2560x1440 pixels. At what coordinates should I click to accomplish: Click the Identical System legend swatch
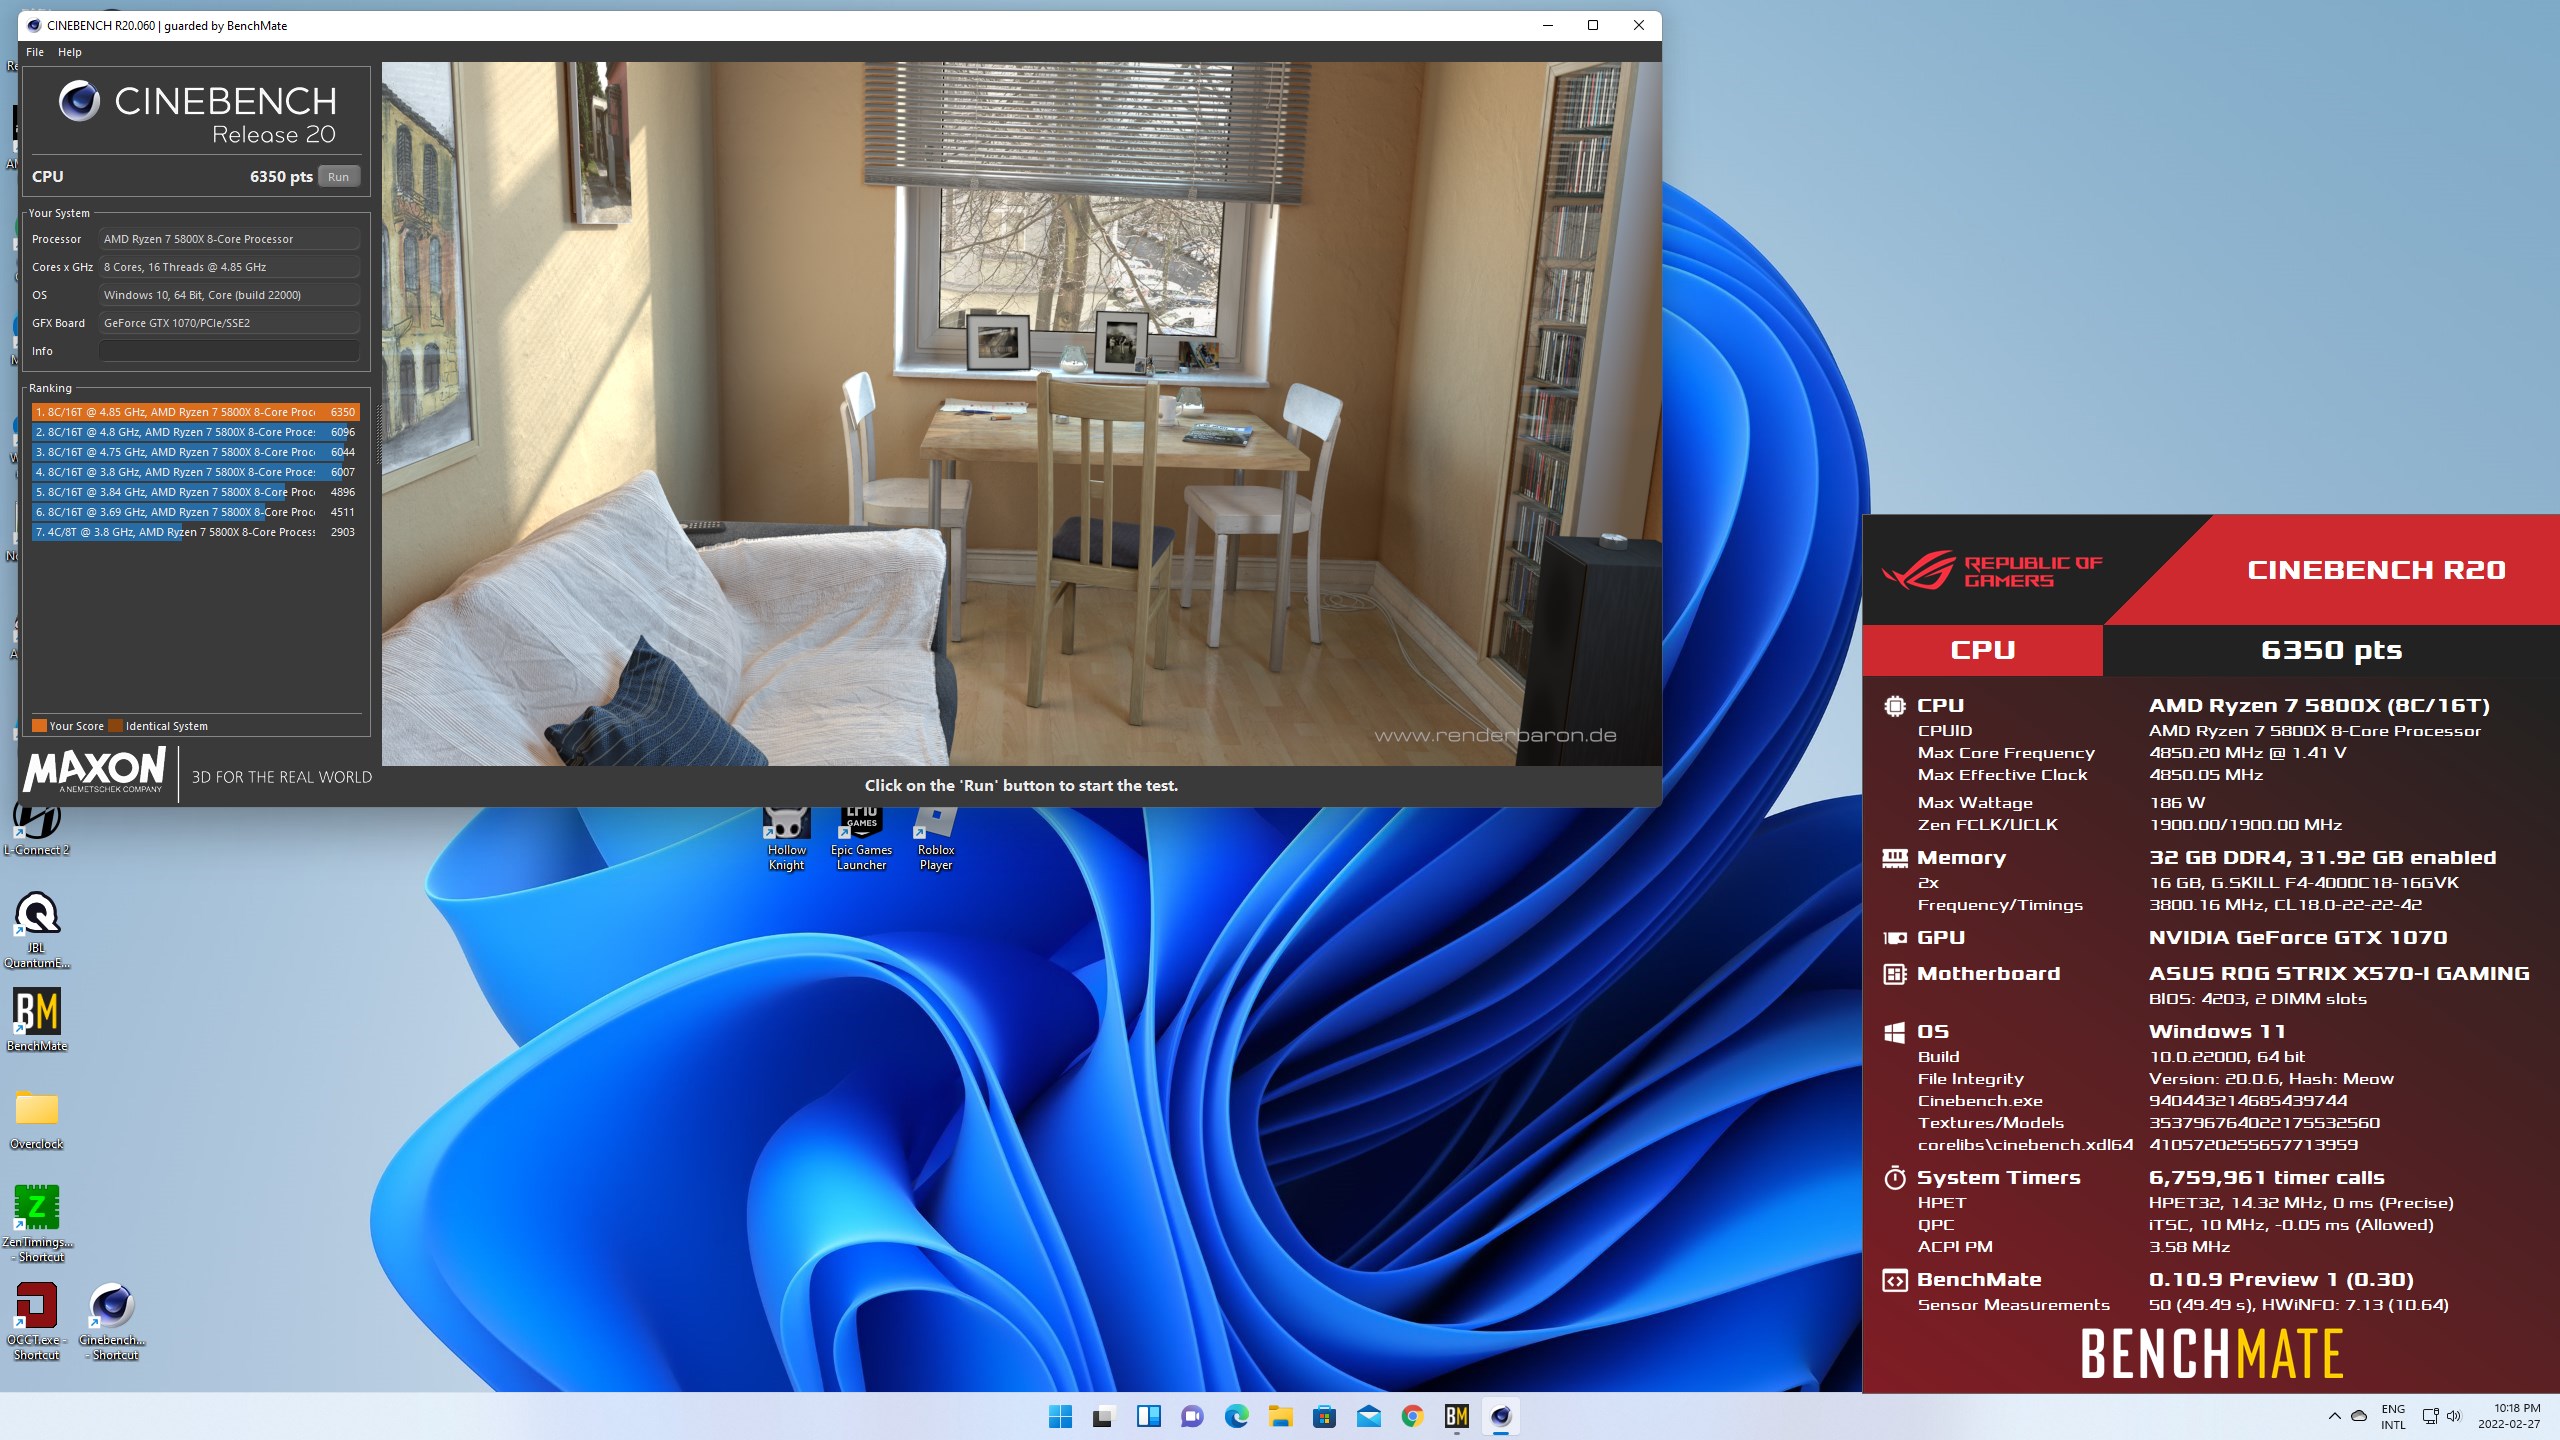pos(115,726)
